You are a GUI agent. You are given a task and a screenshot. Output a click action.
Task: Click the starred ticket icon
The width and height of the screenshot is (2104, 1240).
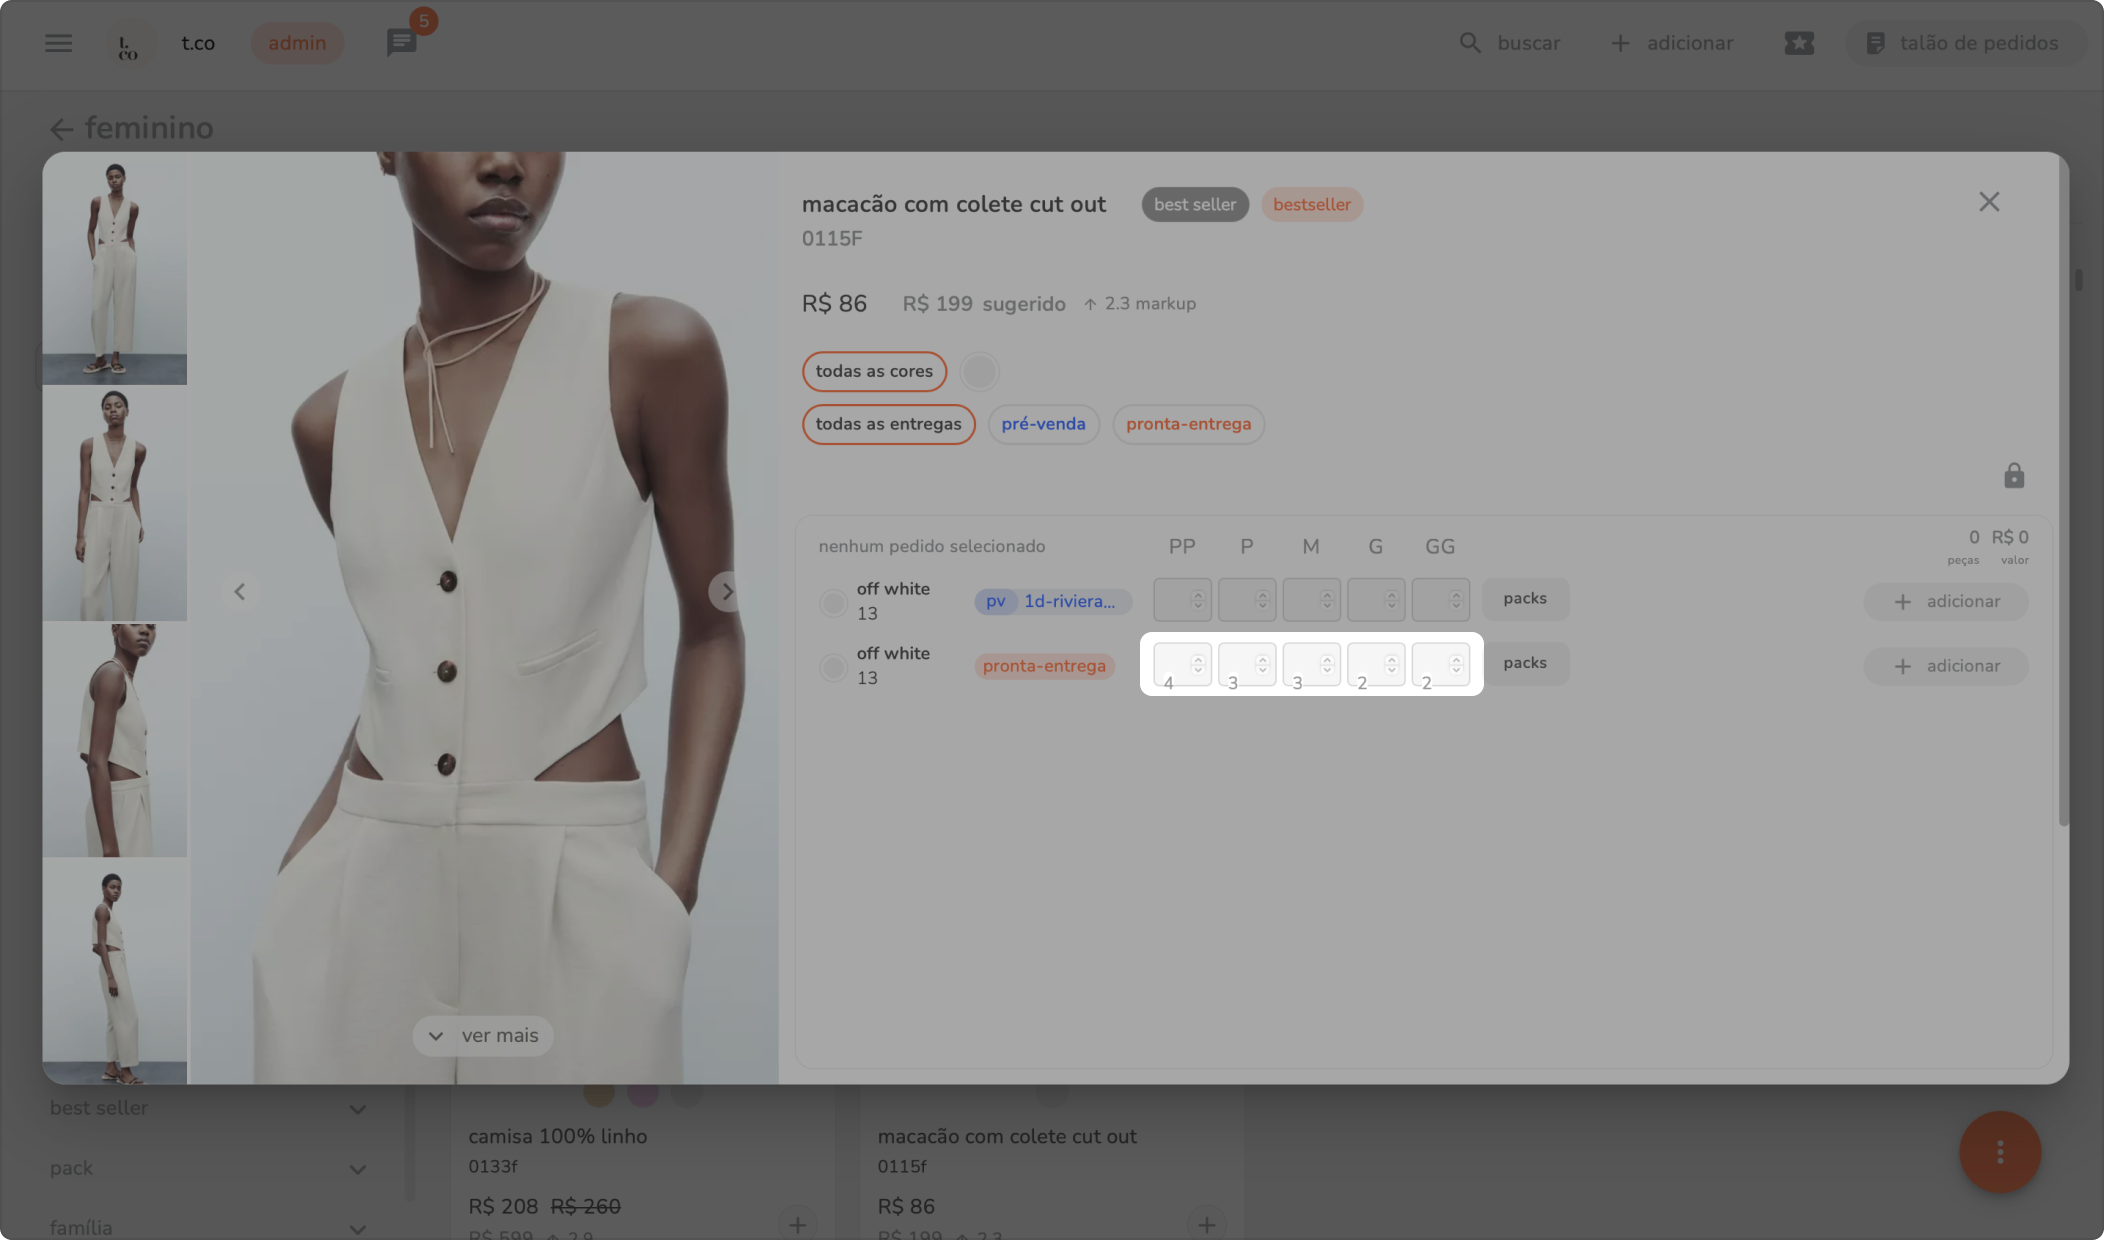[x=1798, y=43]
